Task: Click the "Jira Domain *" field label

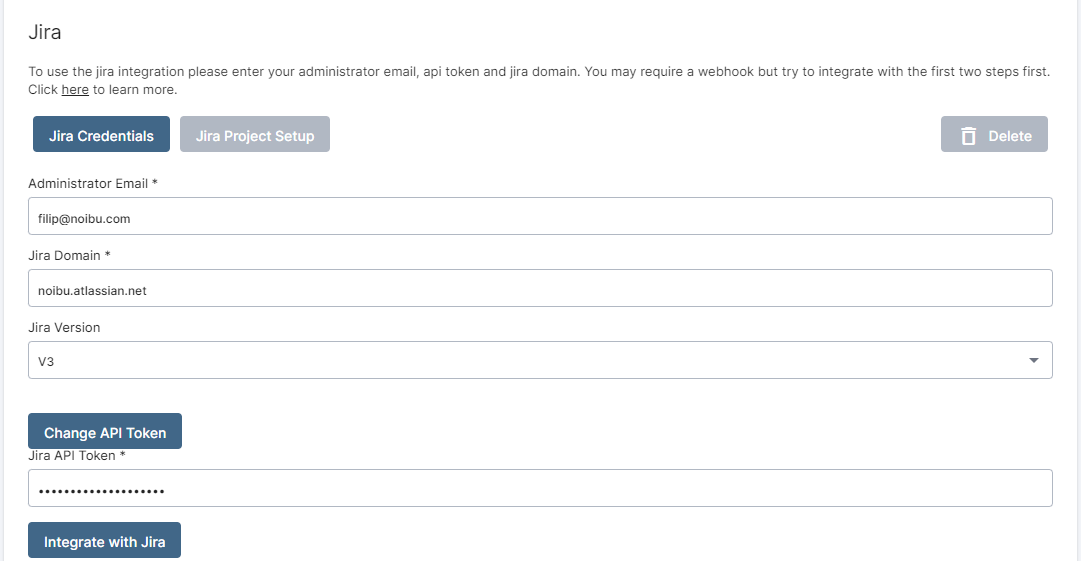Action: point(69,255)
